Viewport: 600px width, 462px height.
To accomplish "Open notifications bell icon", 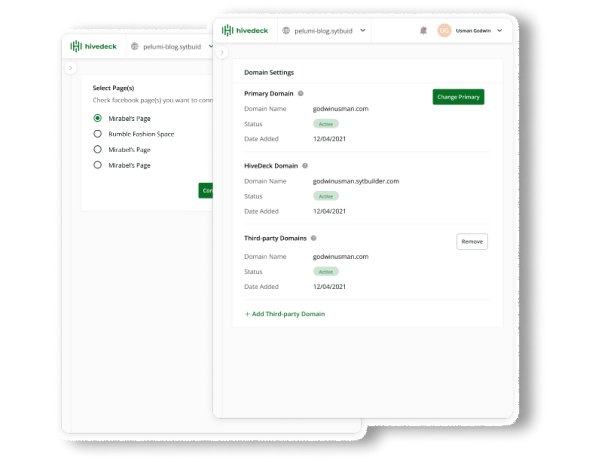I will [423, 31].
